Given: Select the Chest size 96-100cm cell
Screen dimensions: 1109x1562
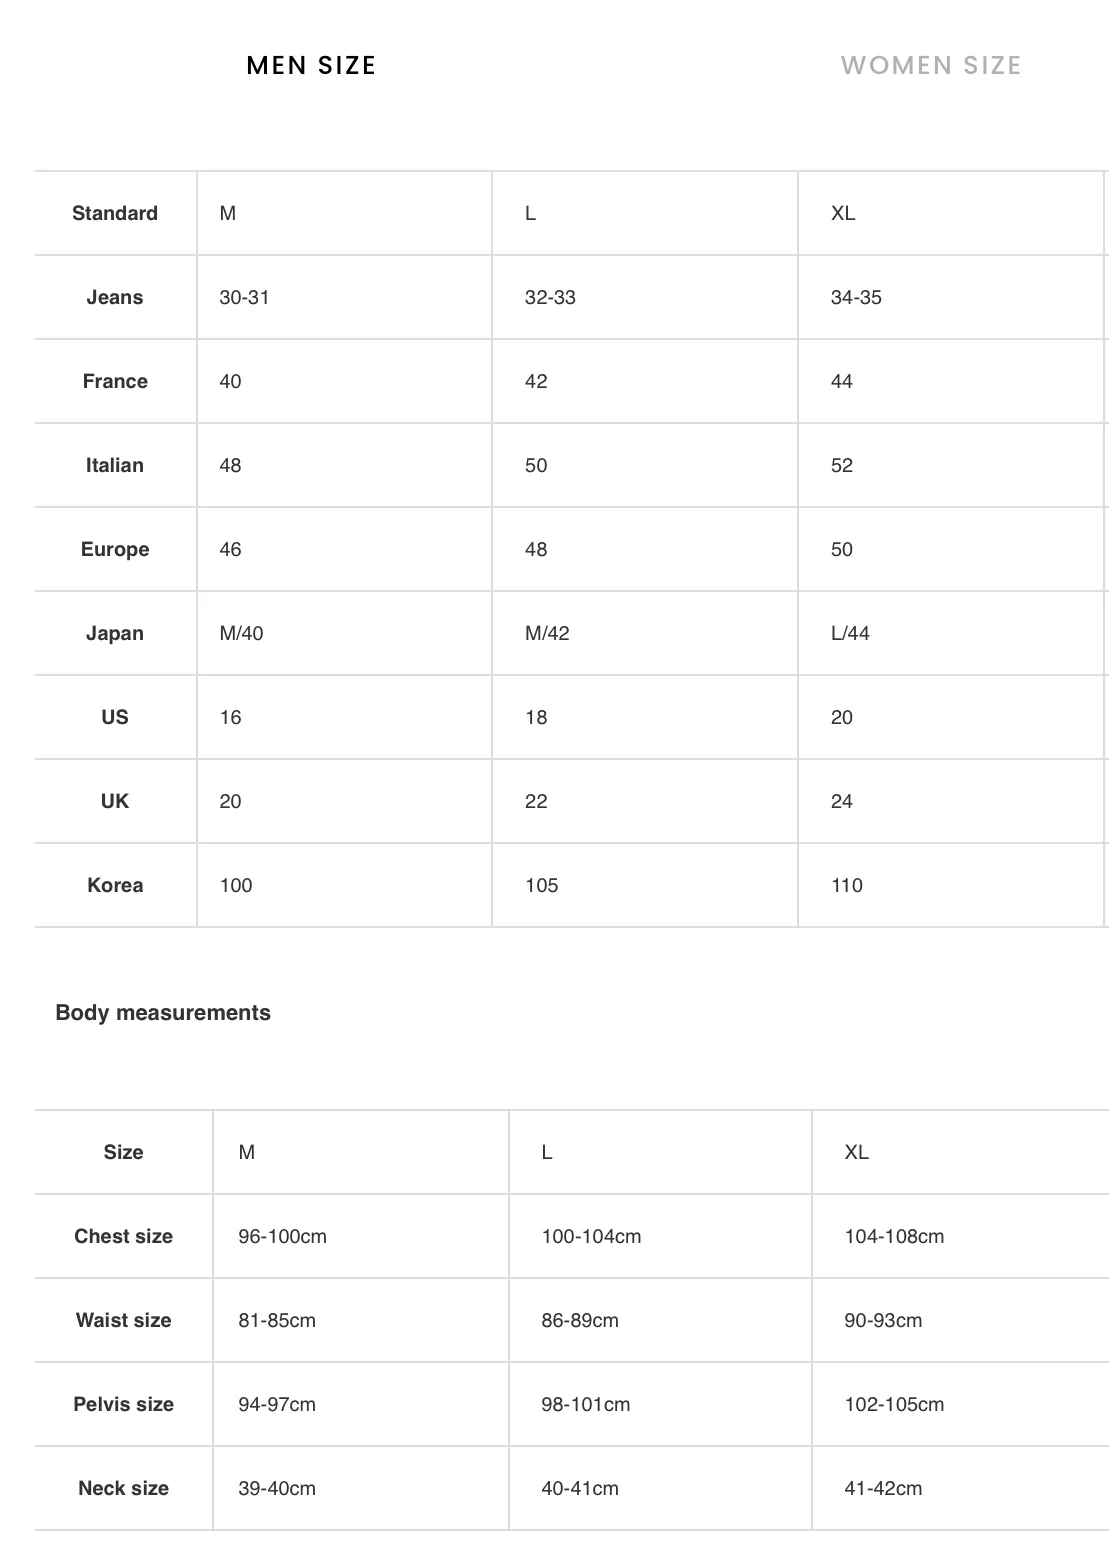Looking at the screenshot, I should tap(283, 1236).
